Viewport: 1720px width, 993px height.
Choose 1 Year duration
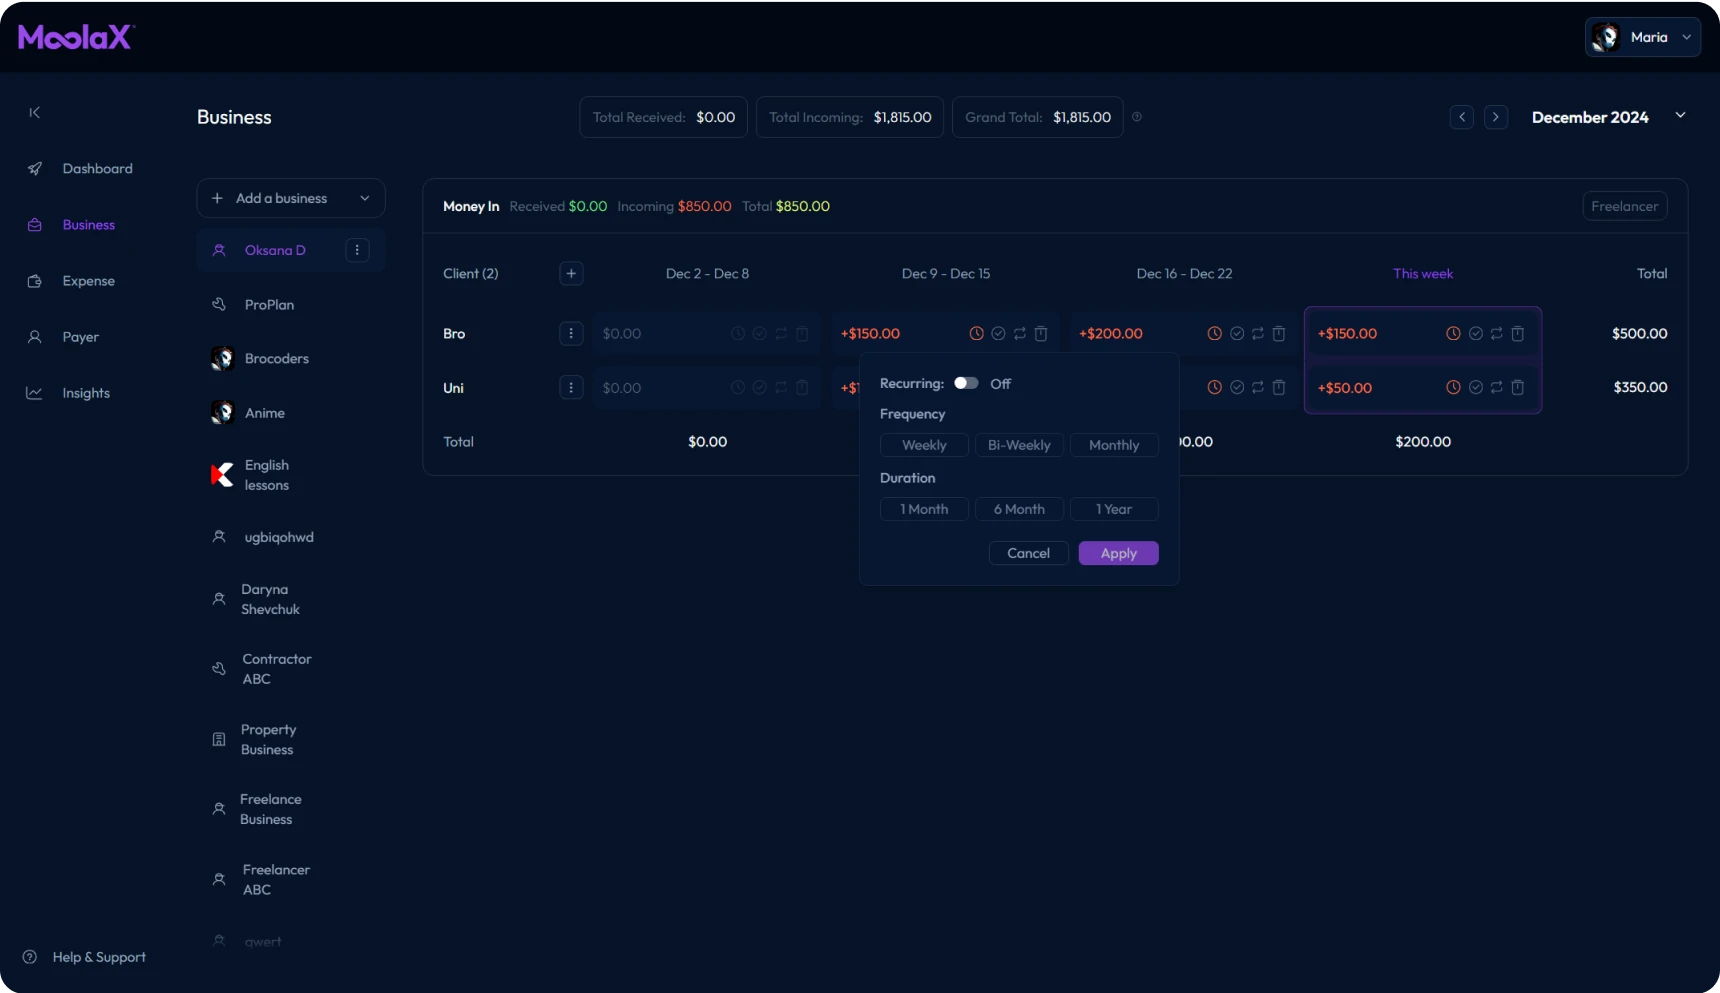point(1114,509)
